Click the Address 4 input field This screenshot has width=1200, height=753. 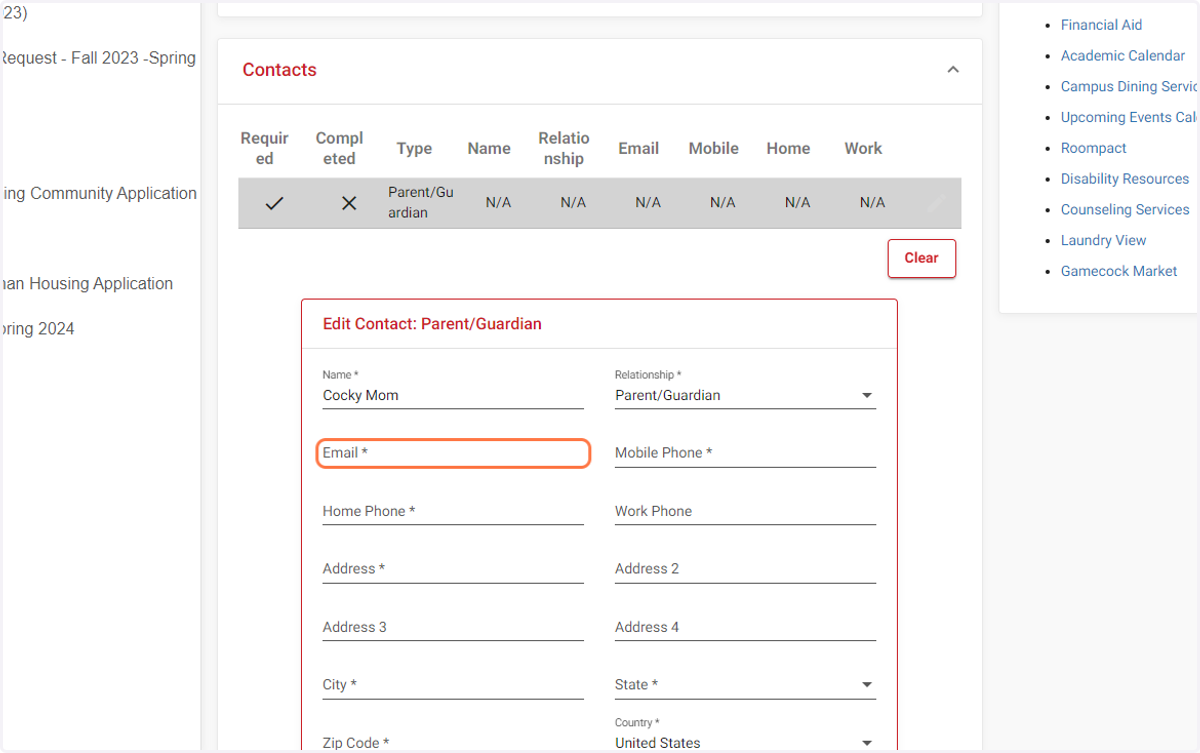[745, 627]
